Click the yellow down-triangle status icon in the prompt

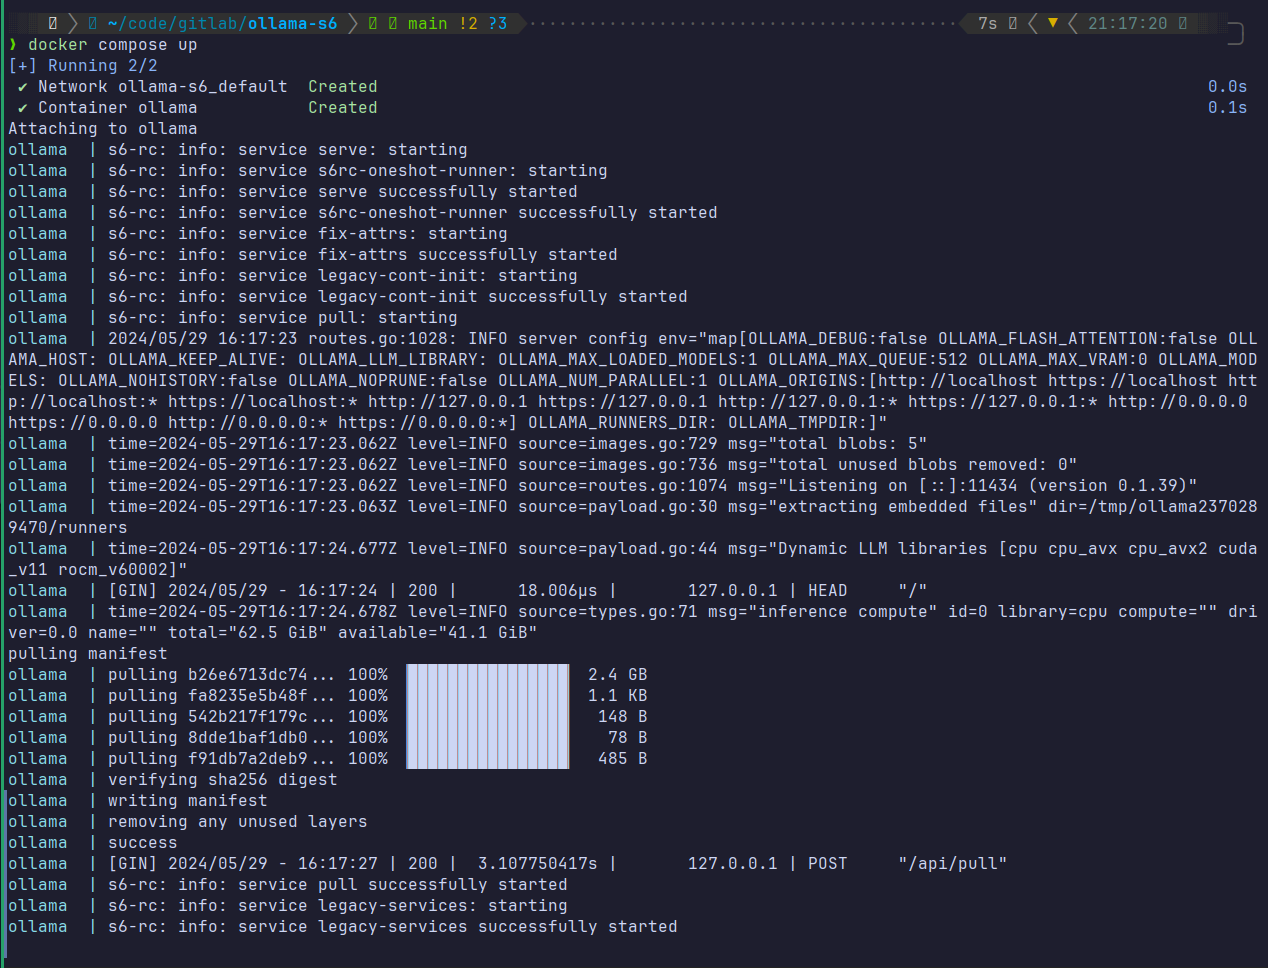(x=1052, y=23)
